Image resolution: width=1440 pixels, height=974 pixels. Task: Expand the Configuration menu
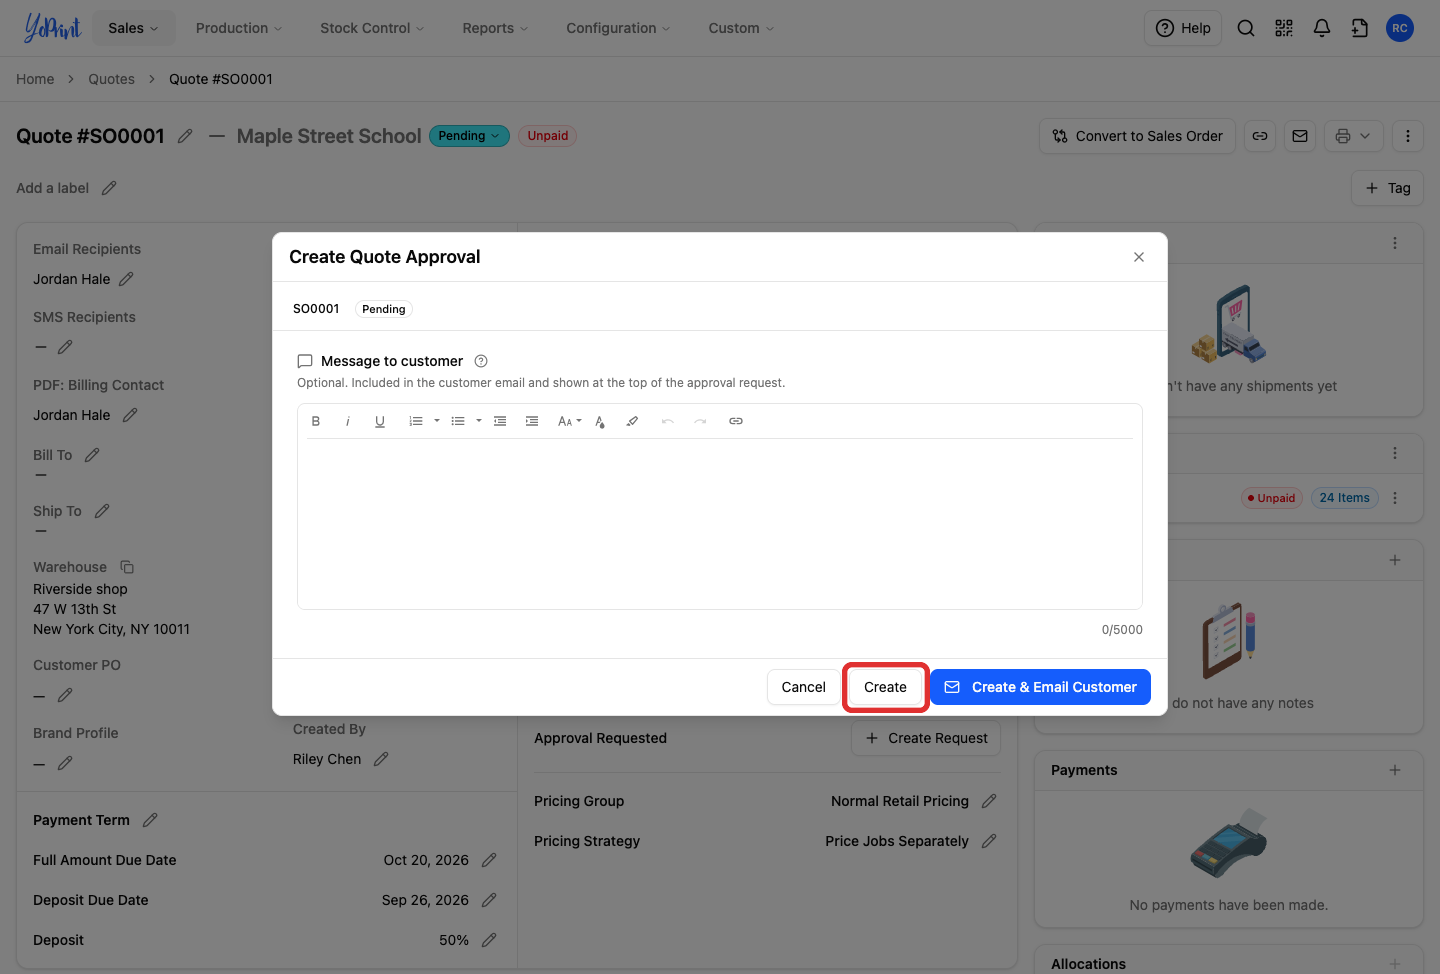point(618,28)
